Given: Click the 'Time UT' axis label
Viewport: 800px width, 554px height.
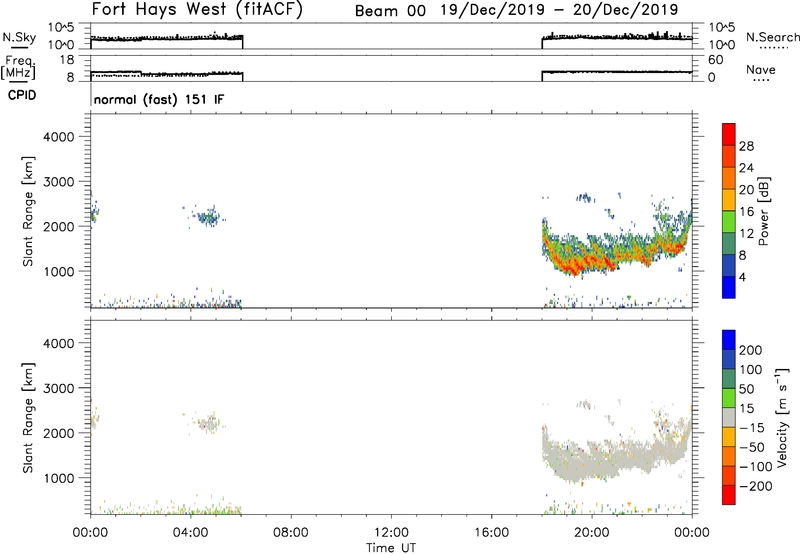Looking at the screenshot, I should click(x=391, y=548).
